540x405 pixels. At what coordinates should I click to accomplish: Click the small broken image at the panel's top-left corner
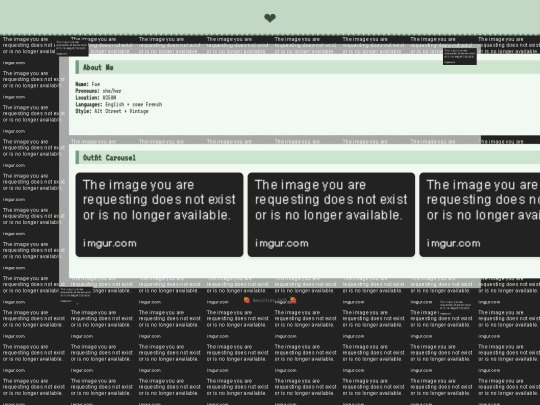click(x=72, y=48)
